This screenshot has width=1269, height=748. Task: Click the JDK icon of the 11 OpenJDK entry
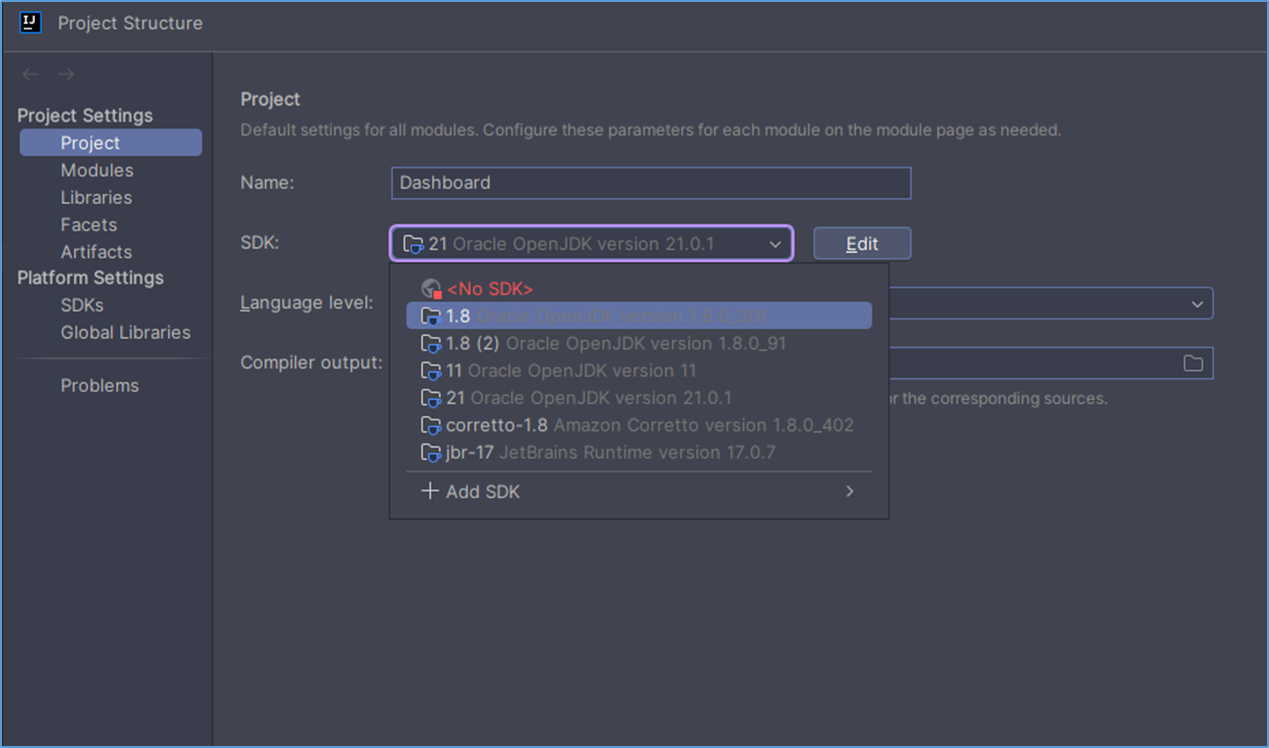click(x=431, y=371)
